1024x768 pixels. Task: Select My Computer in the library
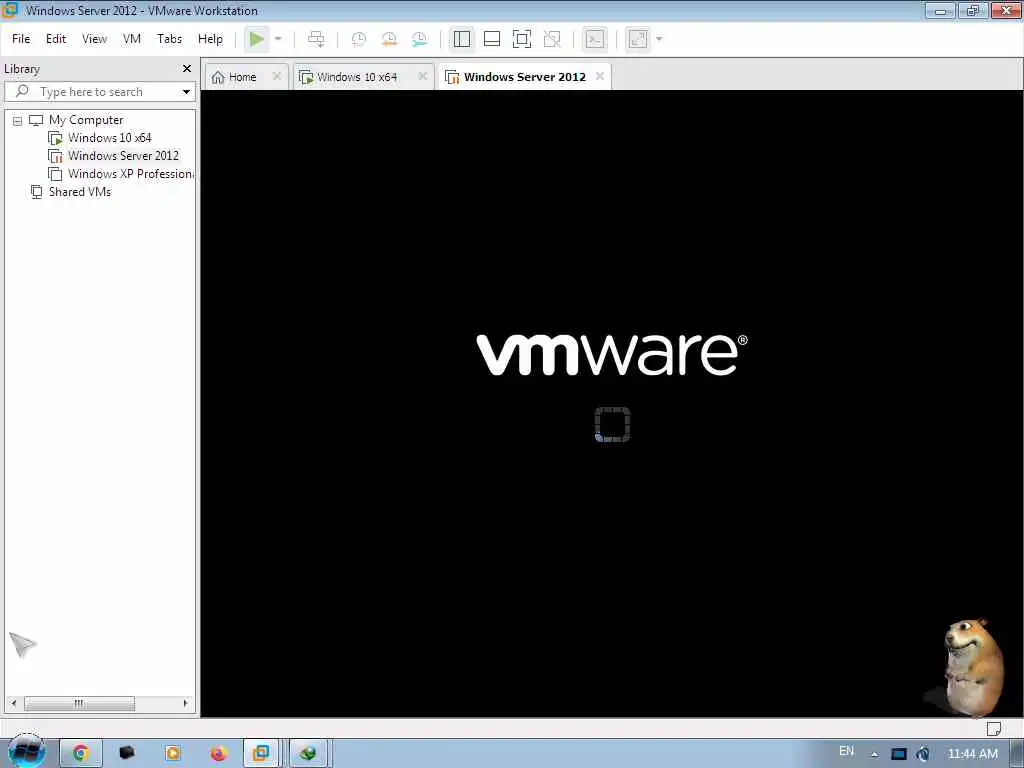coord(86,120)
